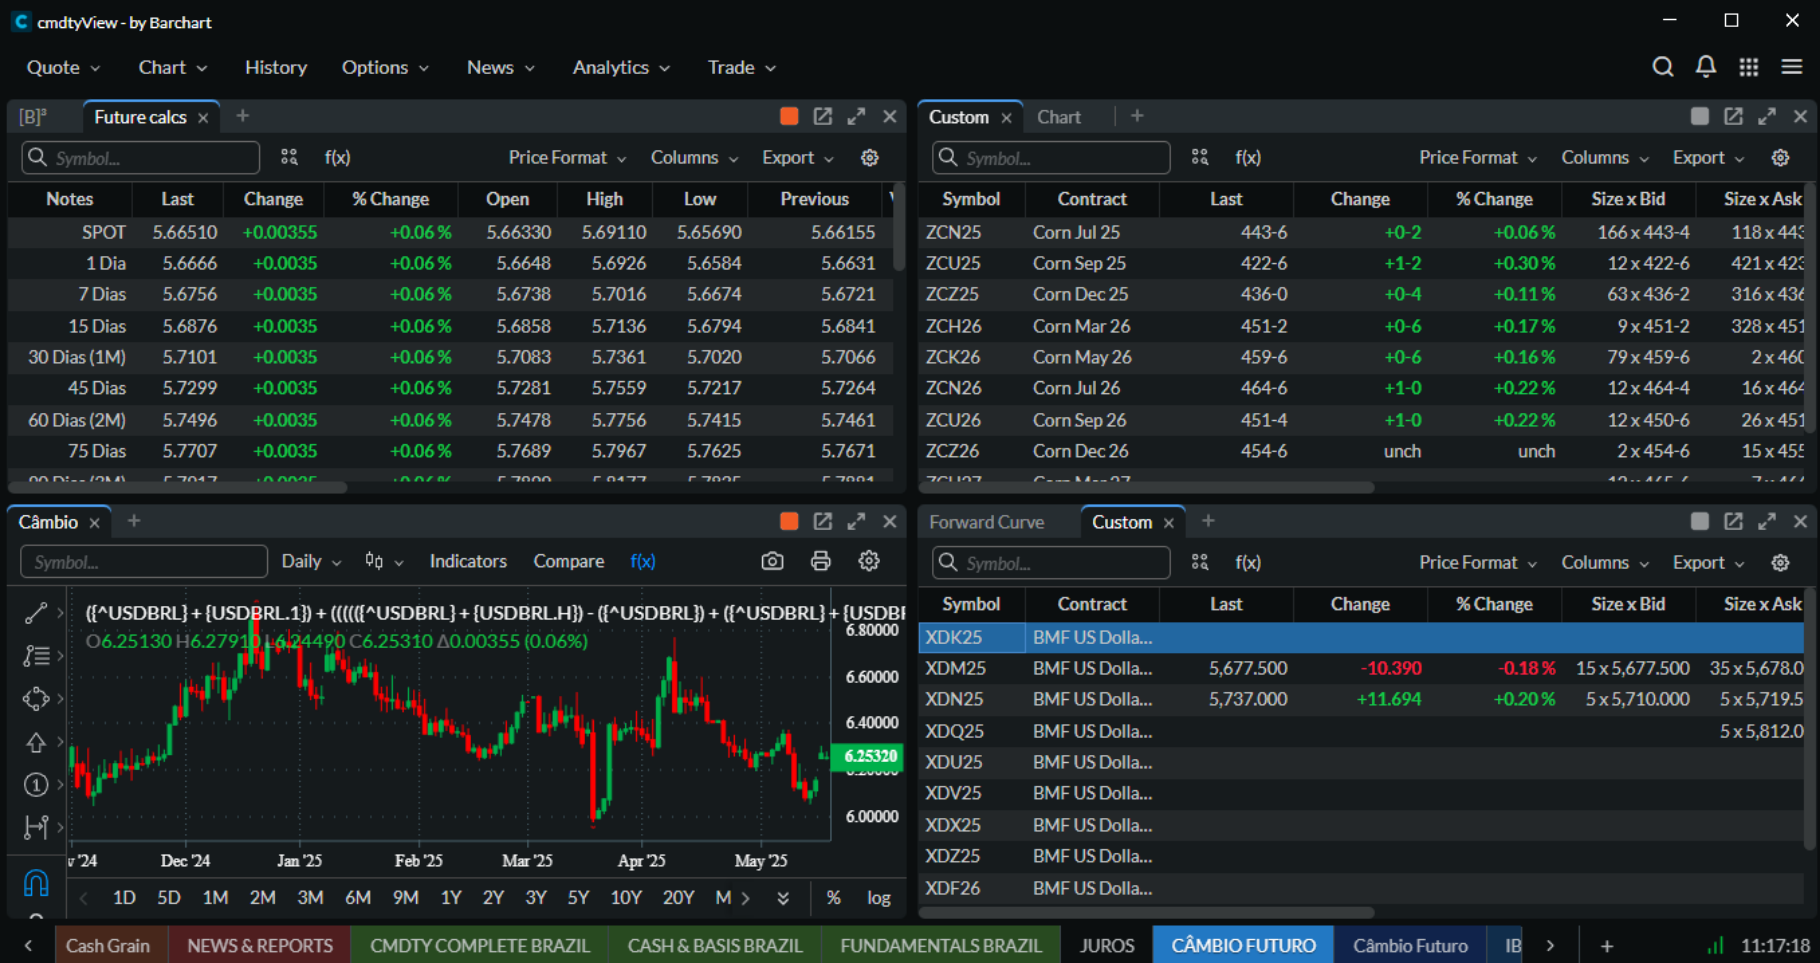
Task: Open the Cash Grain workspace tab
Action: 108,945
